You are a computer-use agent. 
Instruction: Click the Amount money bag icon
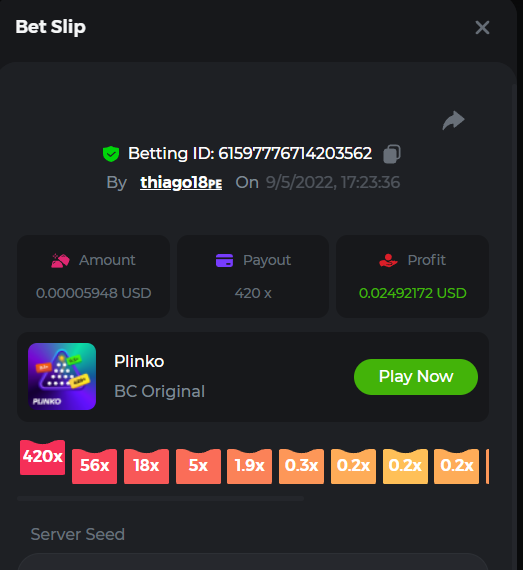[60, 260]
